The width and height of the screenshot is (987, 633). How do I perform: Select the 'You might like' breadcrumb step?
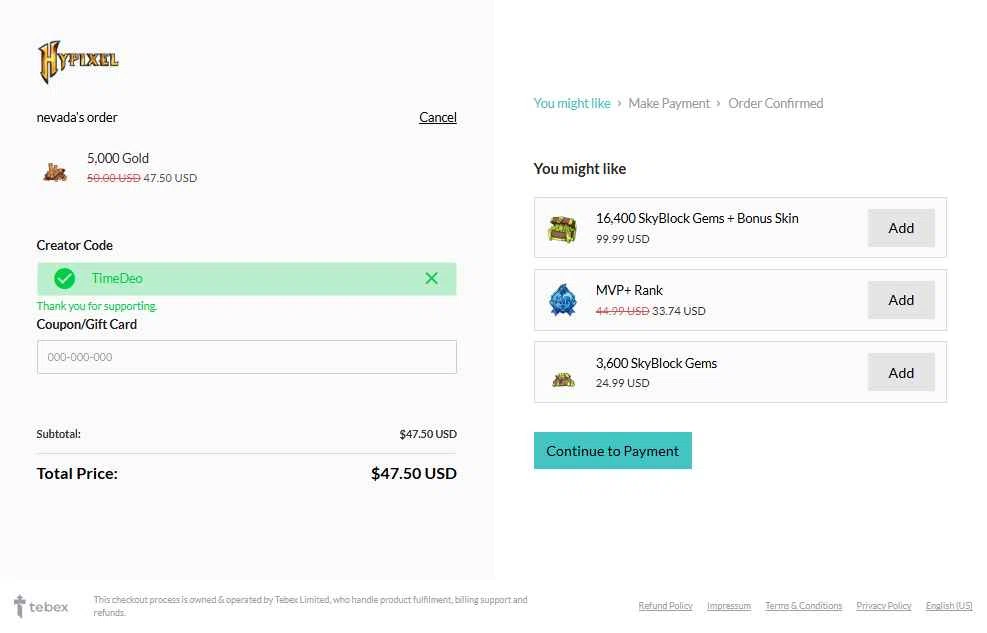572,103
